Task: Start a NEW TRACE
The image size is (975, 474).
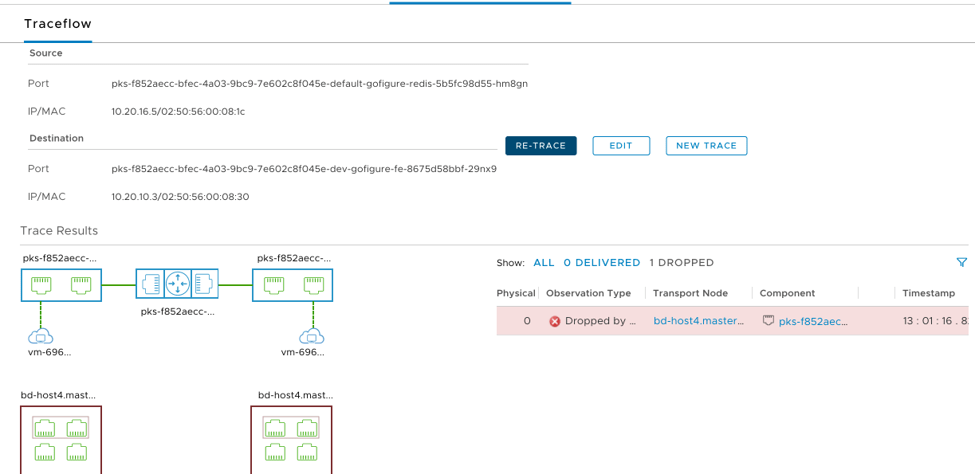Action: (x=706, y=146)
